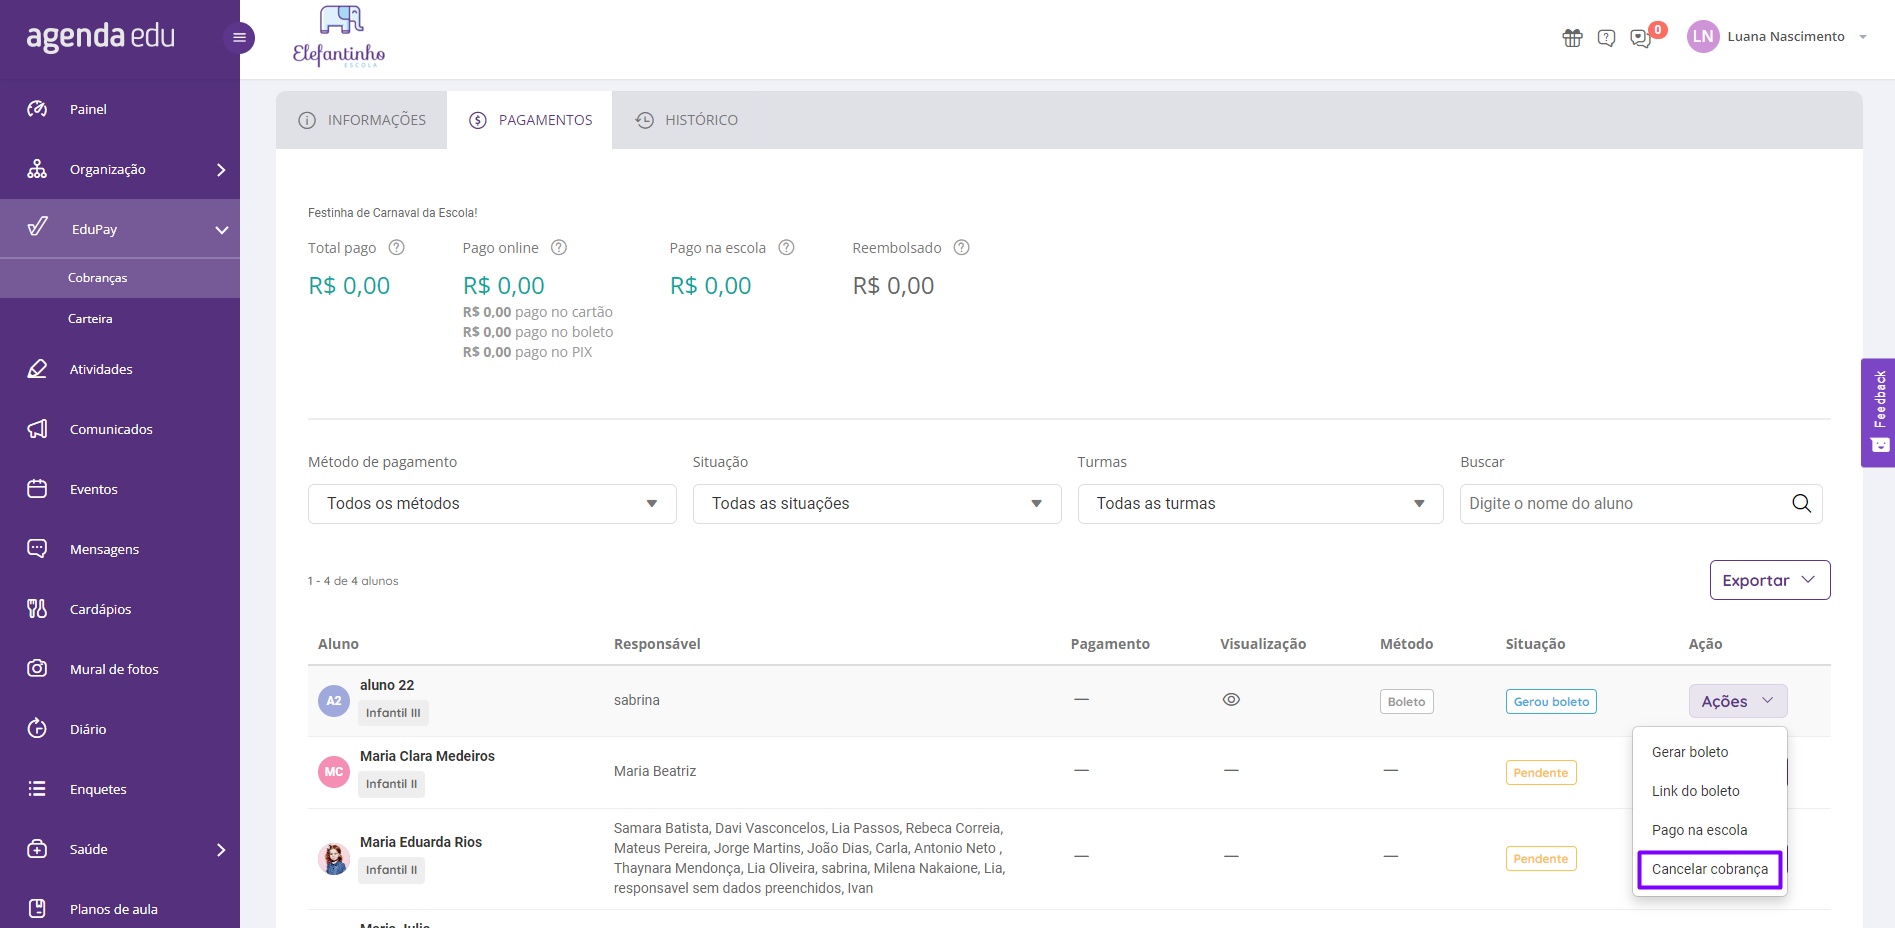Click the Reembolsado info icon

(961, 247)
